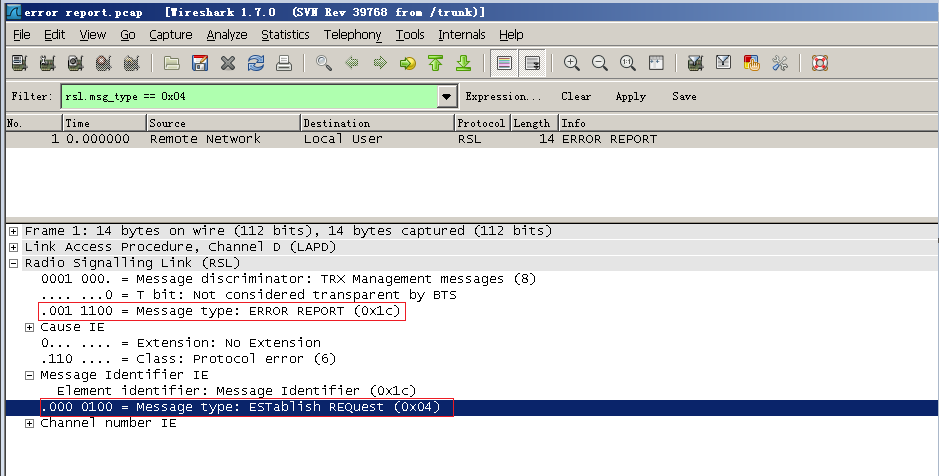The height and width of the screenshot is (476, 939).
Task: Expand the Cause IE node
Action: (30, 327)
